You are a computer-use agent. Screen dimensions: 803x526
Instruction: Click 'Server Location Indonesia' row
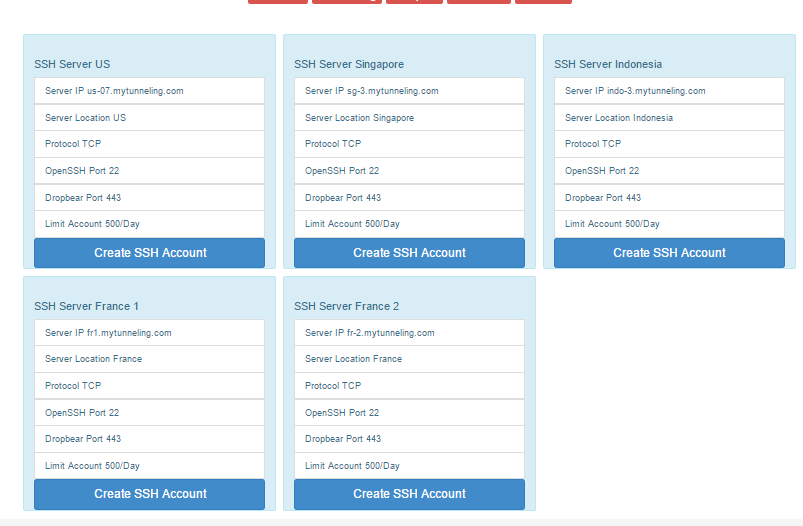pyautogui.click(x=669, y=117)
